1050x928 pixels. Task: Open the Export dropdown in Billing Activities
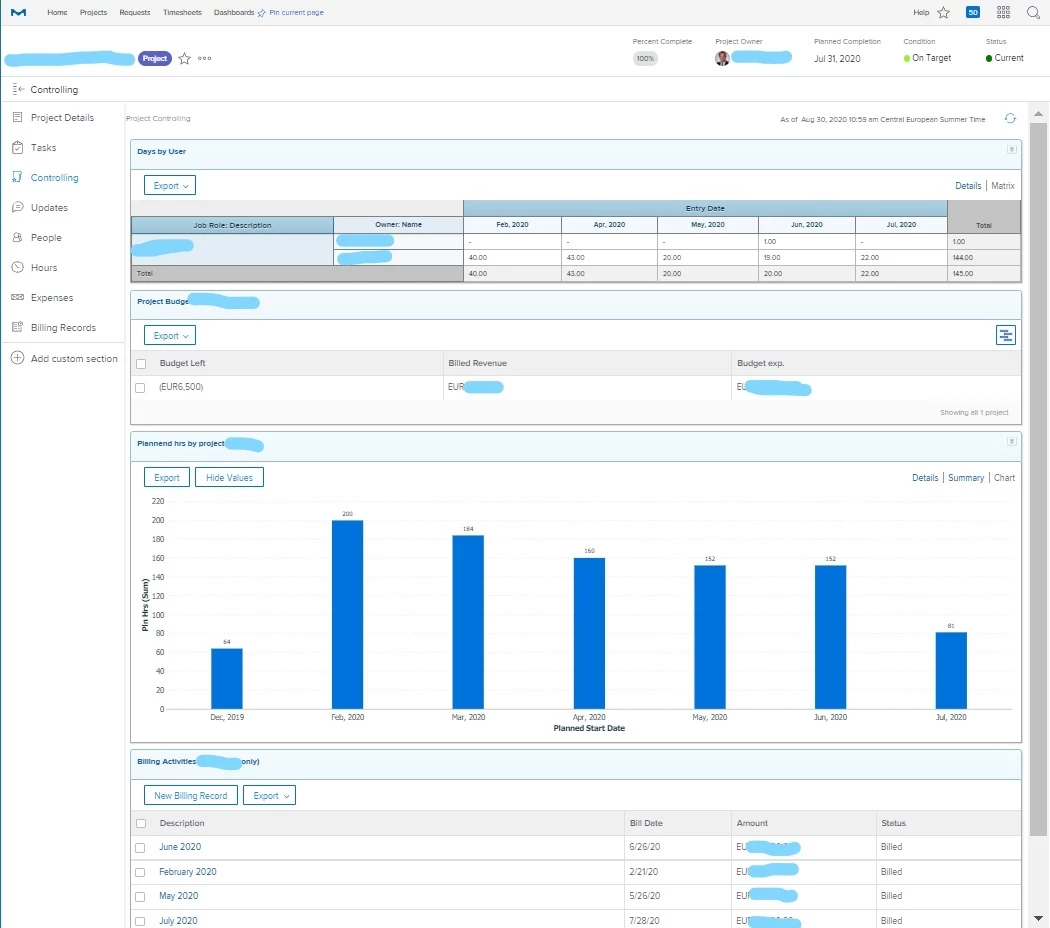[x=269, y=795]
